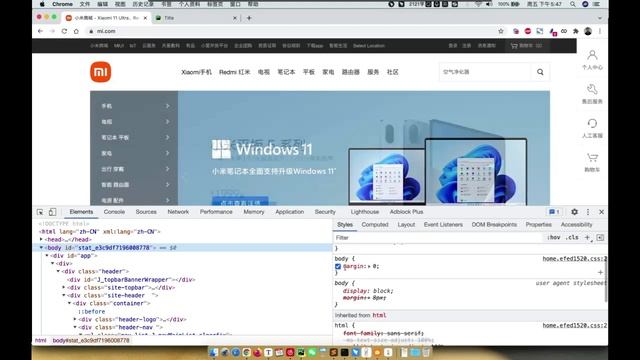Collapse the div class="header" node

58,271
